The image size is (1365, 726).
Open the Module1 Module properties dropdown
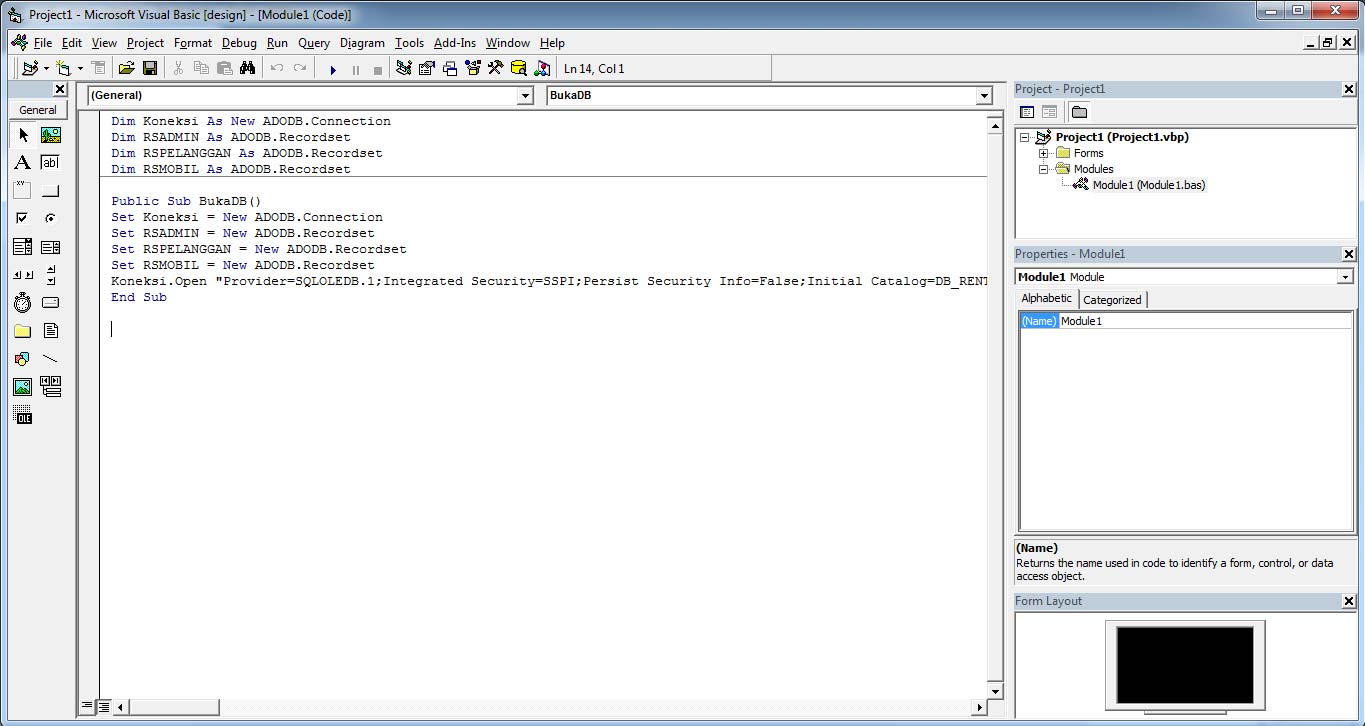click(1345, 277)
